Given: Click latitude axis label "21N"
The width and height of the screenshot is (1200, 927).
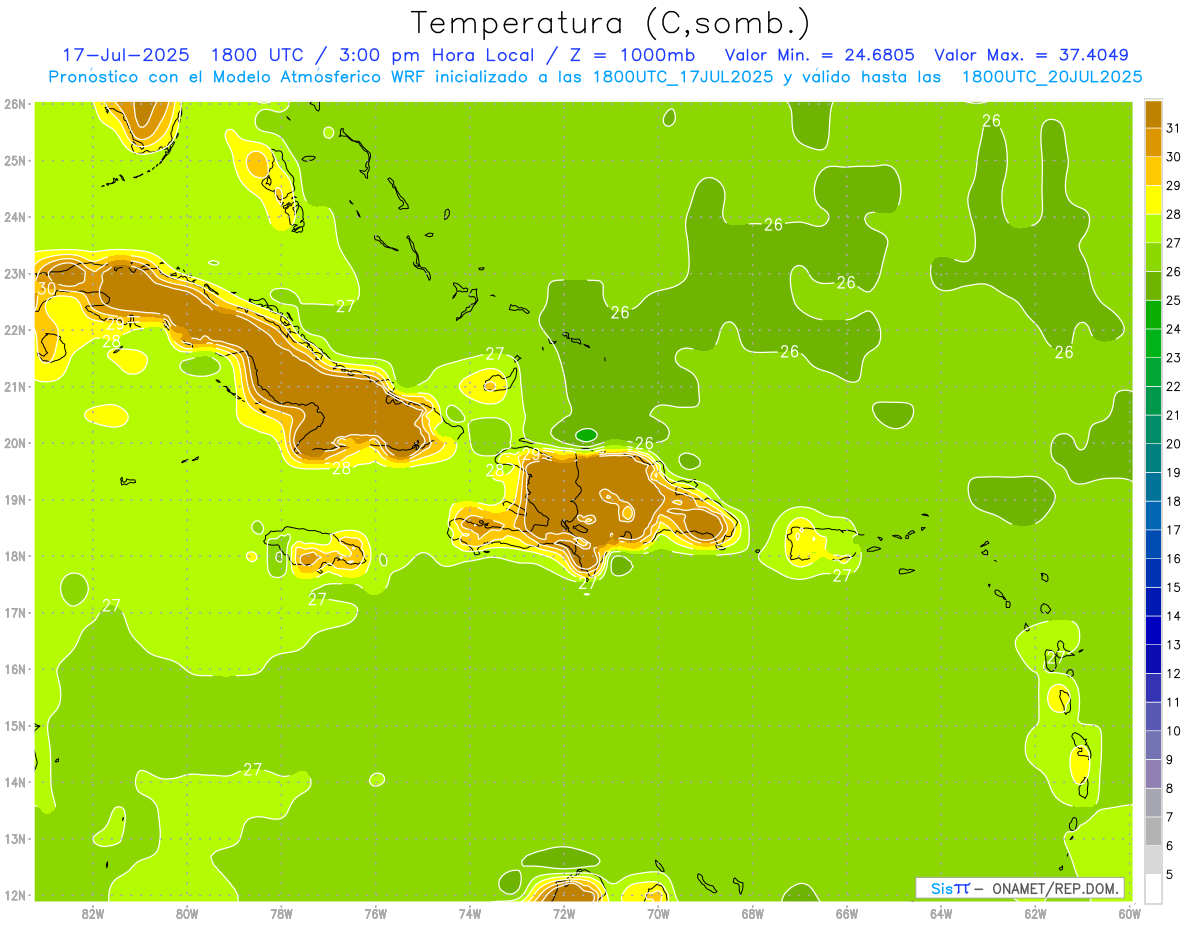Looking at the screenshot, I should click(x=15, y=386).
